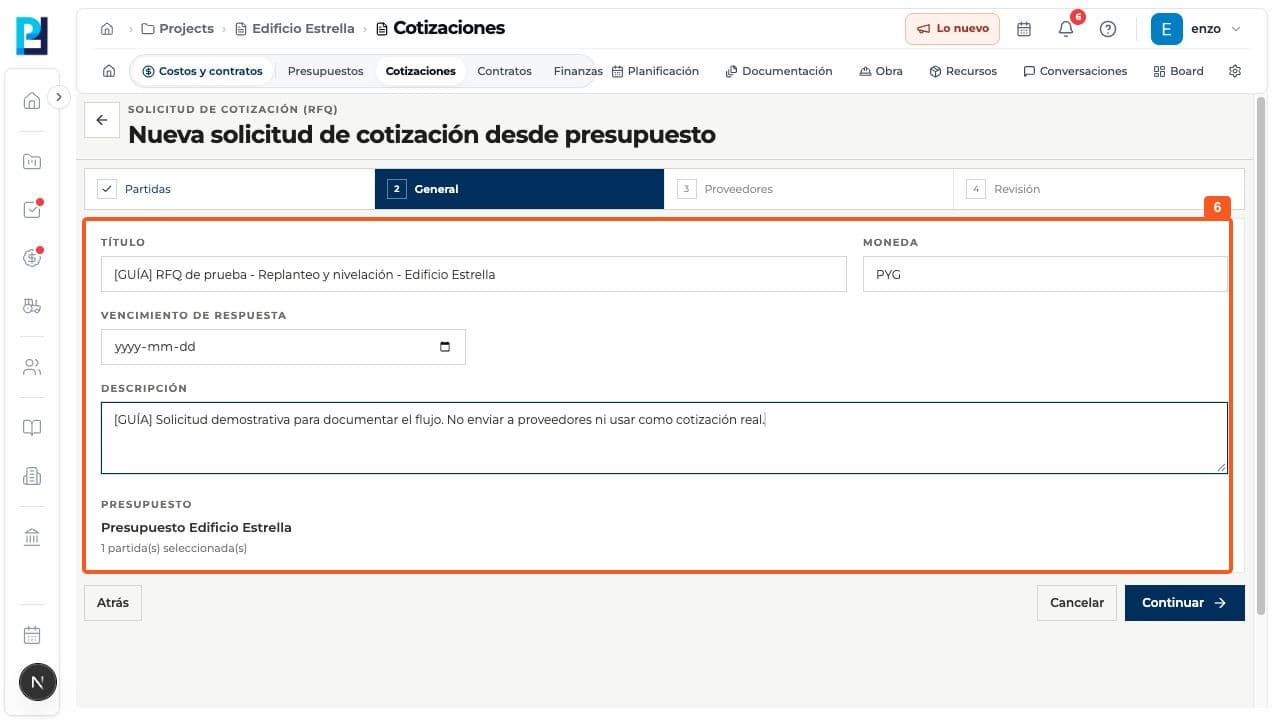This screenshot has width=1280, height=720.
Task: Open the Documentación section
Action: point(779,71)
